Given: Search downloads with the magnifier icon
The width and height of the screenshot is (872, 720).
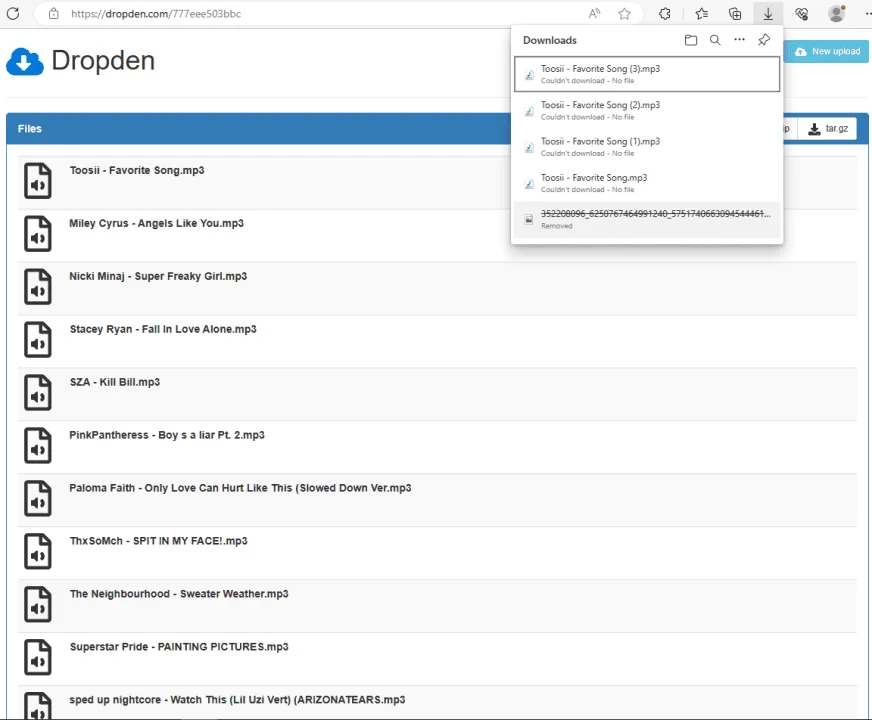Looking at the screenshot, I should [715, 40].
